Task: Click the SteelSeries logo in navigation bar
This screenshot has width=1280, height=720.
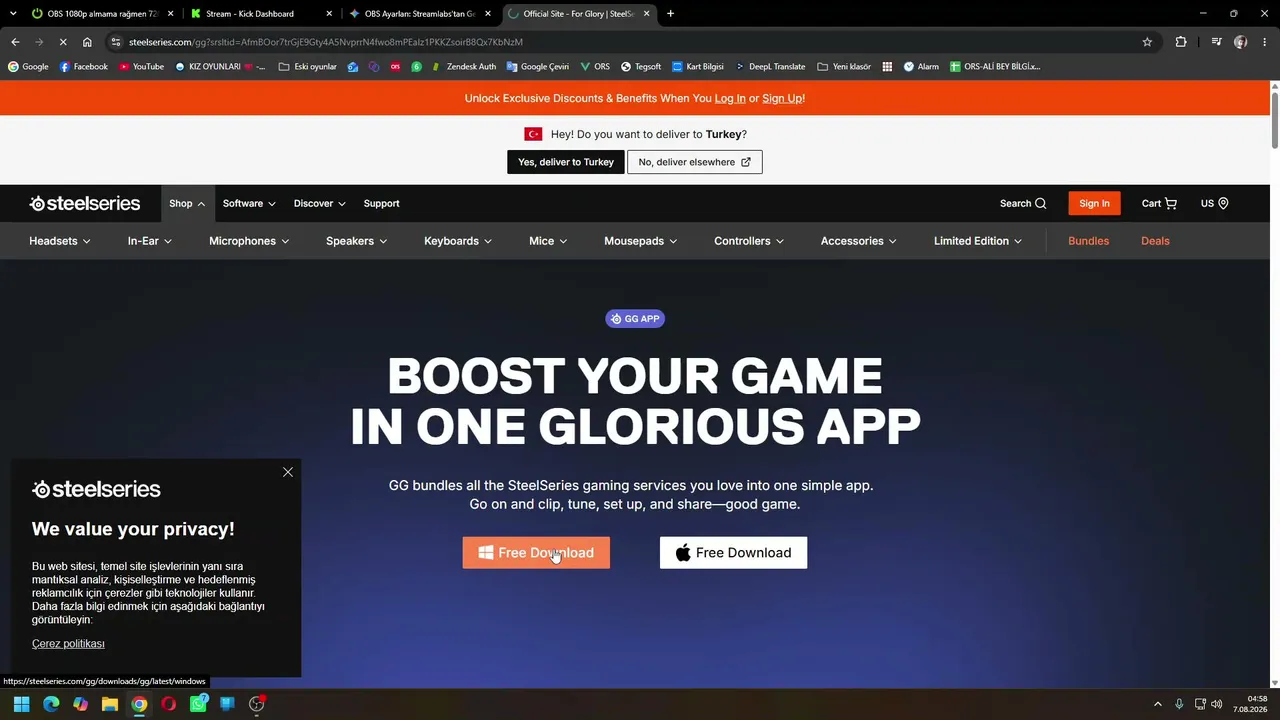Action: point(85,203)
